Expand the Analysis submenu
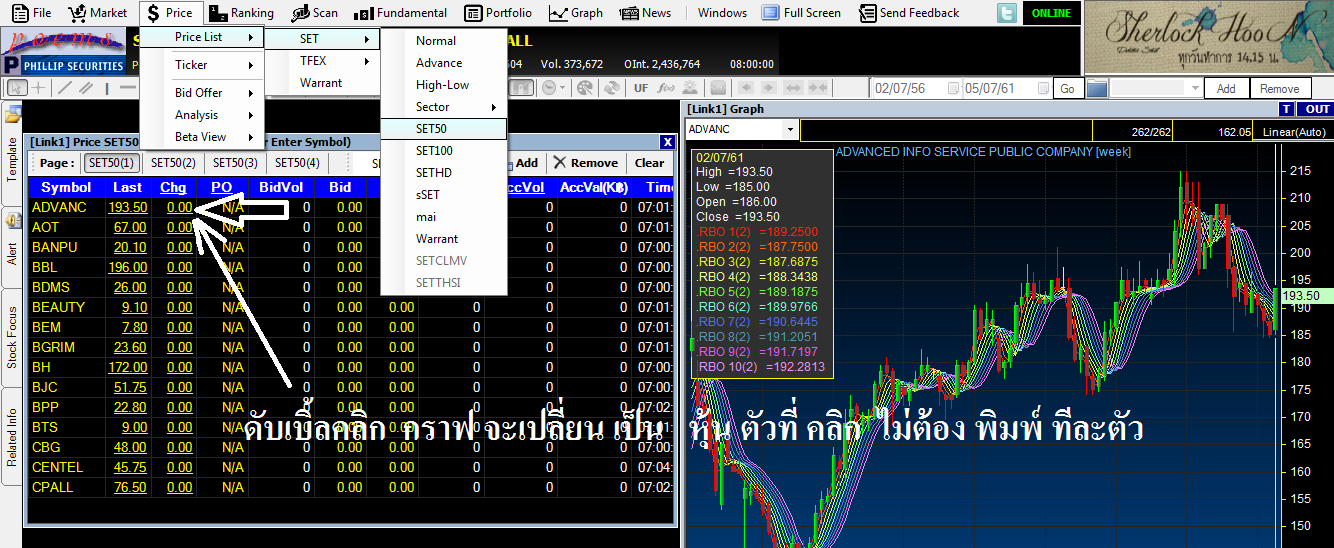 pos(202,115)
